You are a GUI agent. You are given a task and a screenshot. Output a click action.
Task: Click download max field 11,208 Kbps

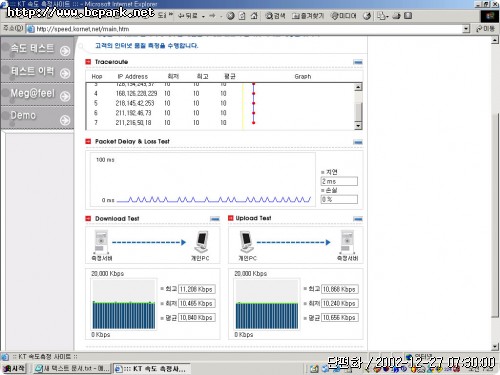pos(197,289)
